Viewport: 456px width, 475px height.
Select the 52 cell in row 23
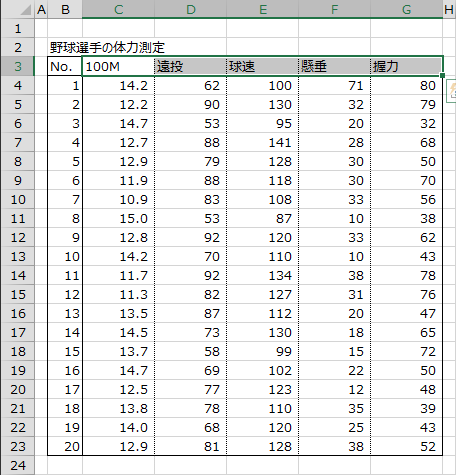click(x=407, y=446)
